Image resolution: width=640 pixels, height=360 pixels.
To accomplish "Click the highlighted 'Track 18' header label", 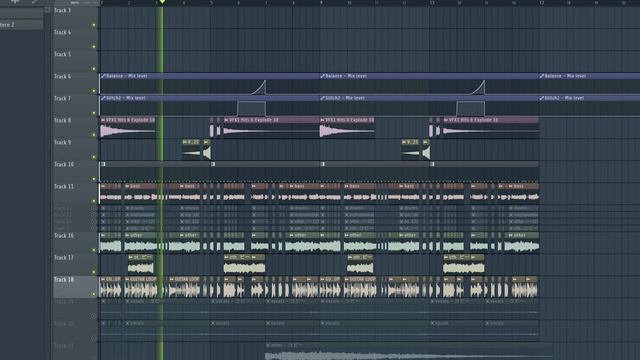I will click(64, 280).
